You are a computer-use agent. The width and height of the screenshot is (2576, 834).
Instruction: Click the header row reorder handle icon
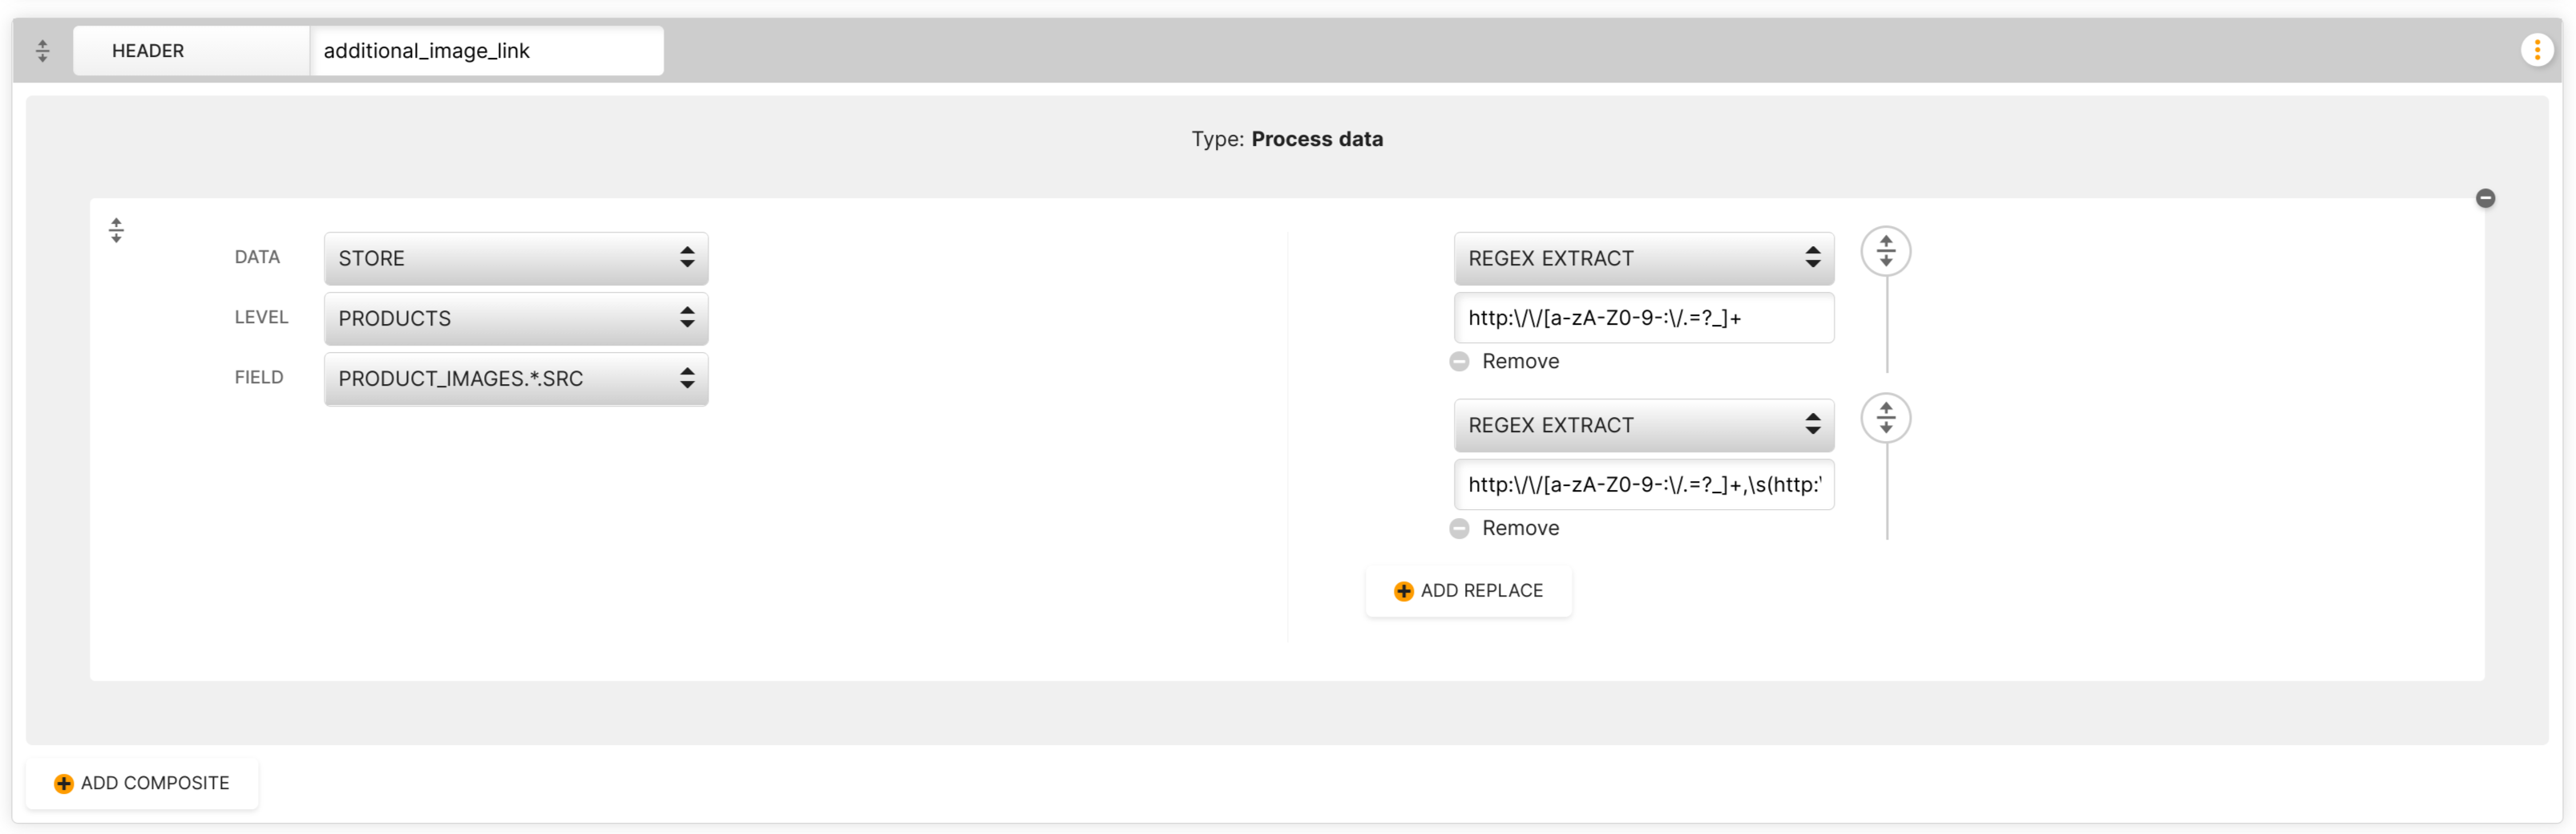pos(42,51)
